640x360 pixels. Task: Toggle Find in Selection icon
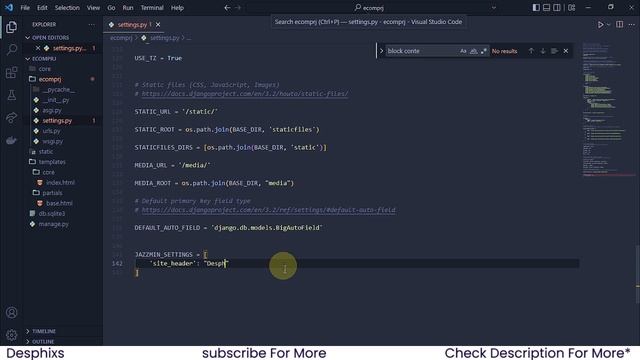(554, 51)
